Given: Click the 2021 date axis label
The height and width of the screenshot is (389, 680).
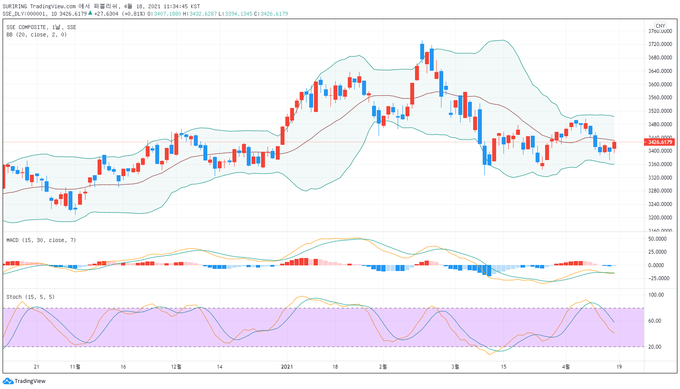Looking at the screenshot, I should point(287,367).
